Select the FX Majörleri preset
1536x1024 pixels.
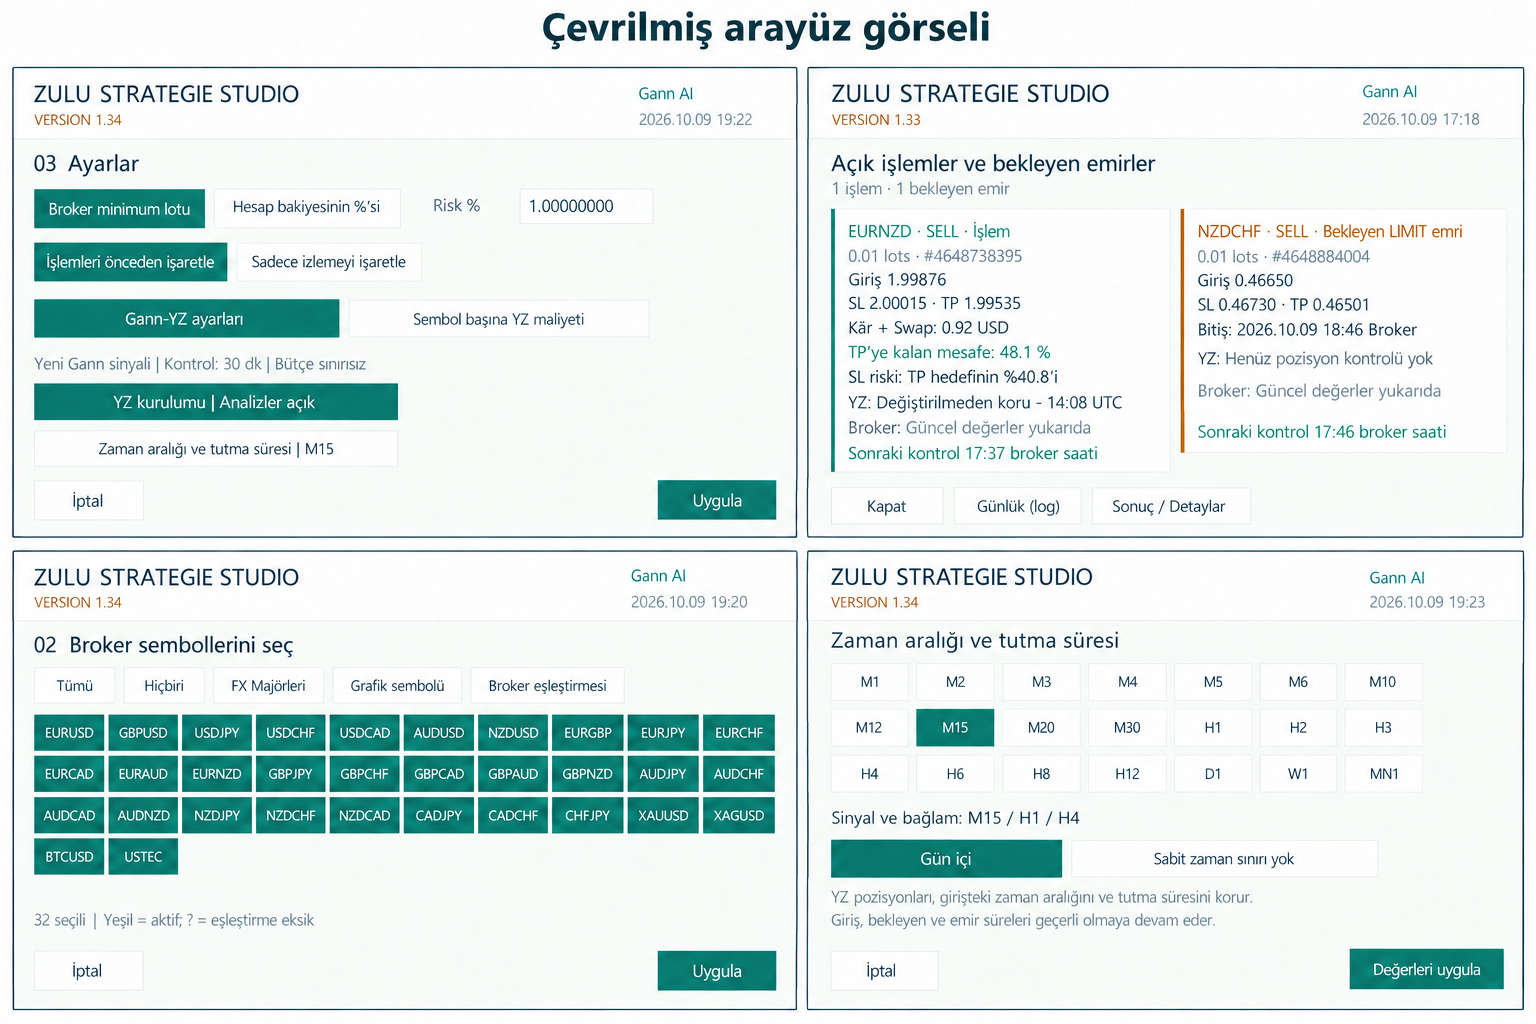(x=269, y=686)
